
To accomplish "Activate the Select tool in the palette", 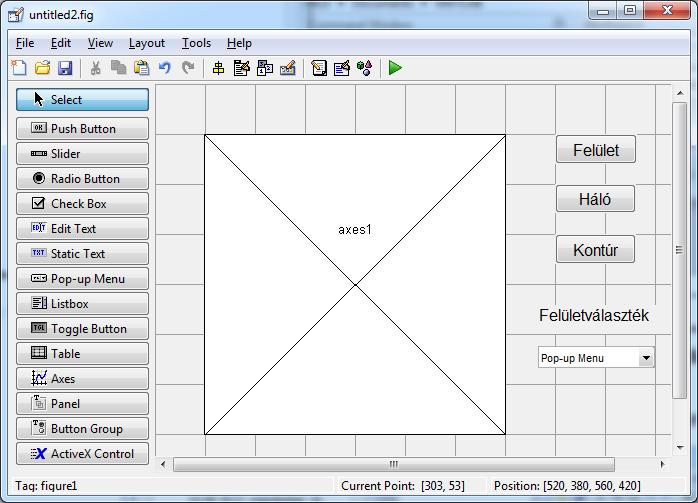I will pyautogui.click(x=82, y=100).
